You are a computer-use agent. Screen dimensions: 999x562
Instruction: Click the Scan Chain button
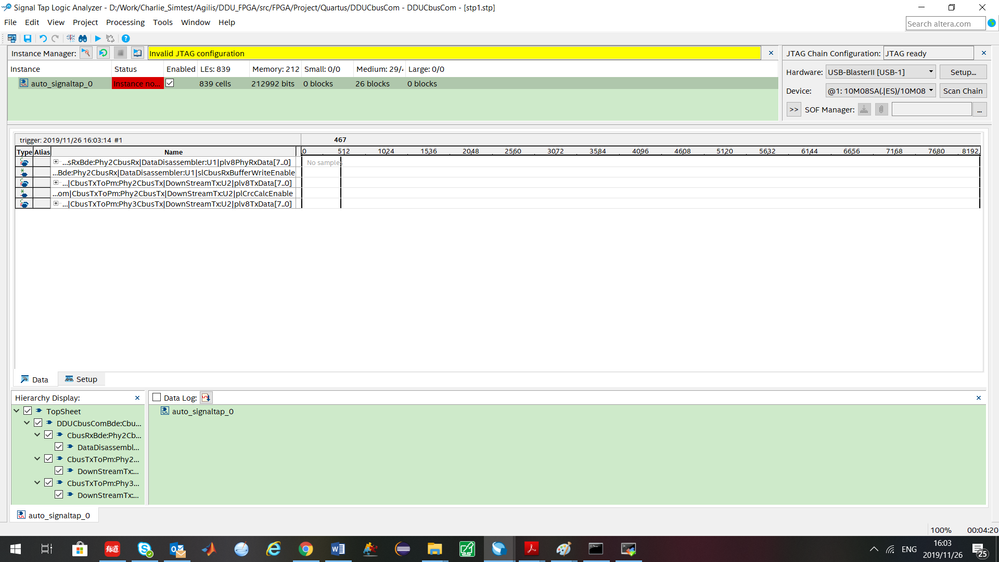coord(963,90)
